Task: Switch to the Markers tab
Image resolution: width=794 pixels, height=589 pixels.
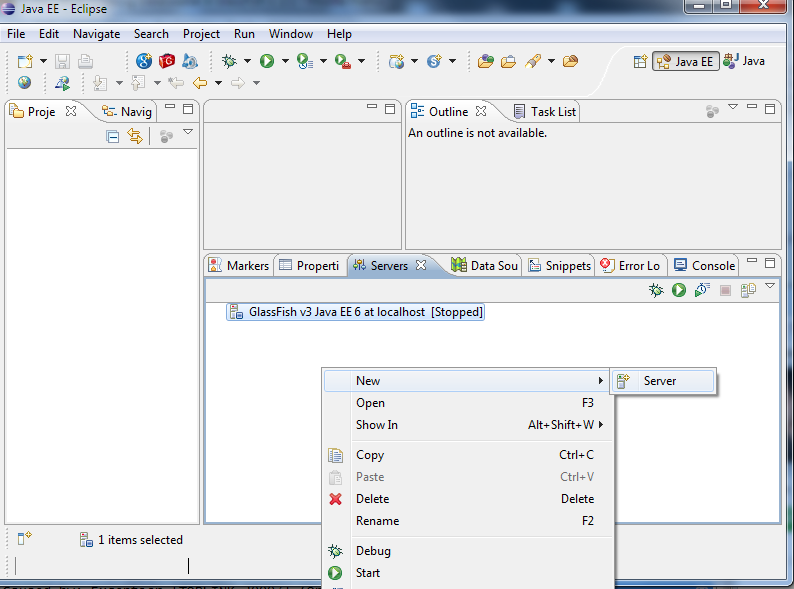Action: (x=239, y=265)
